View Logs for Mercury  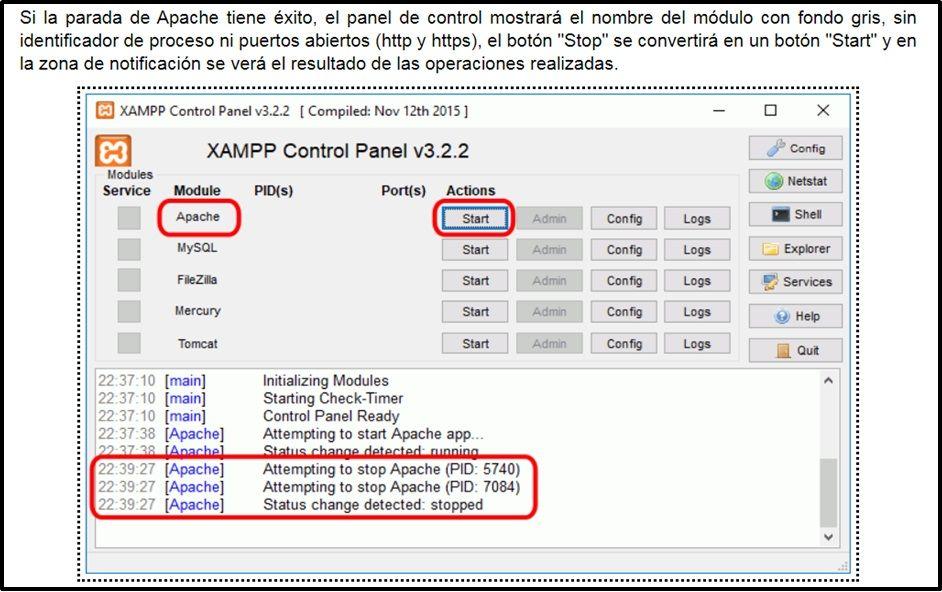[x=697, y=312]
